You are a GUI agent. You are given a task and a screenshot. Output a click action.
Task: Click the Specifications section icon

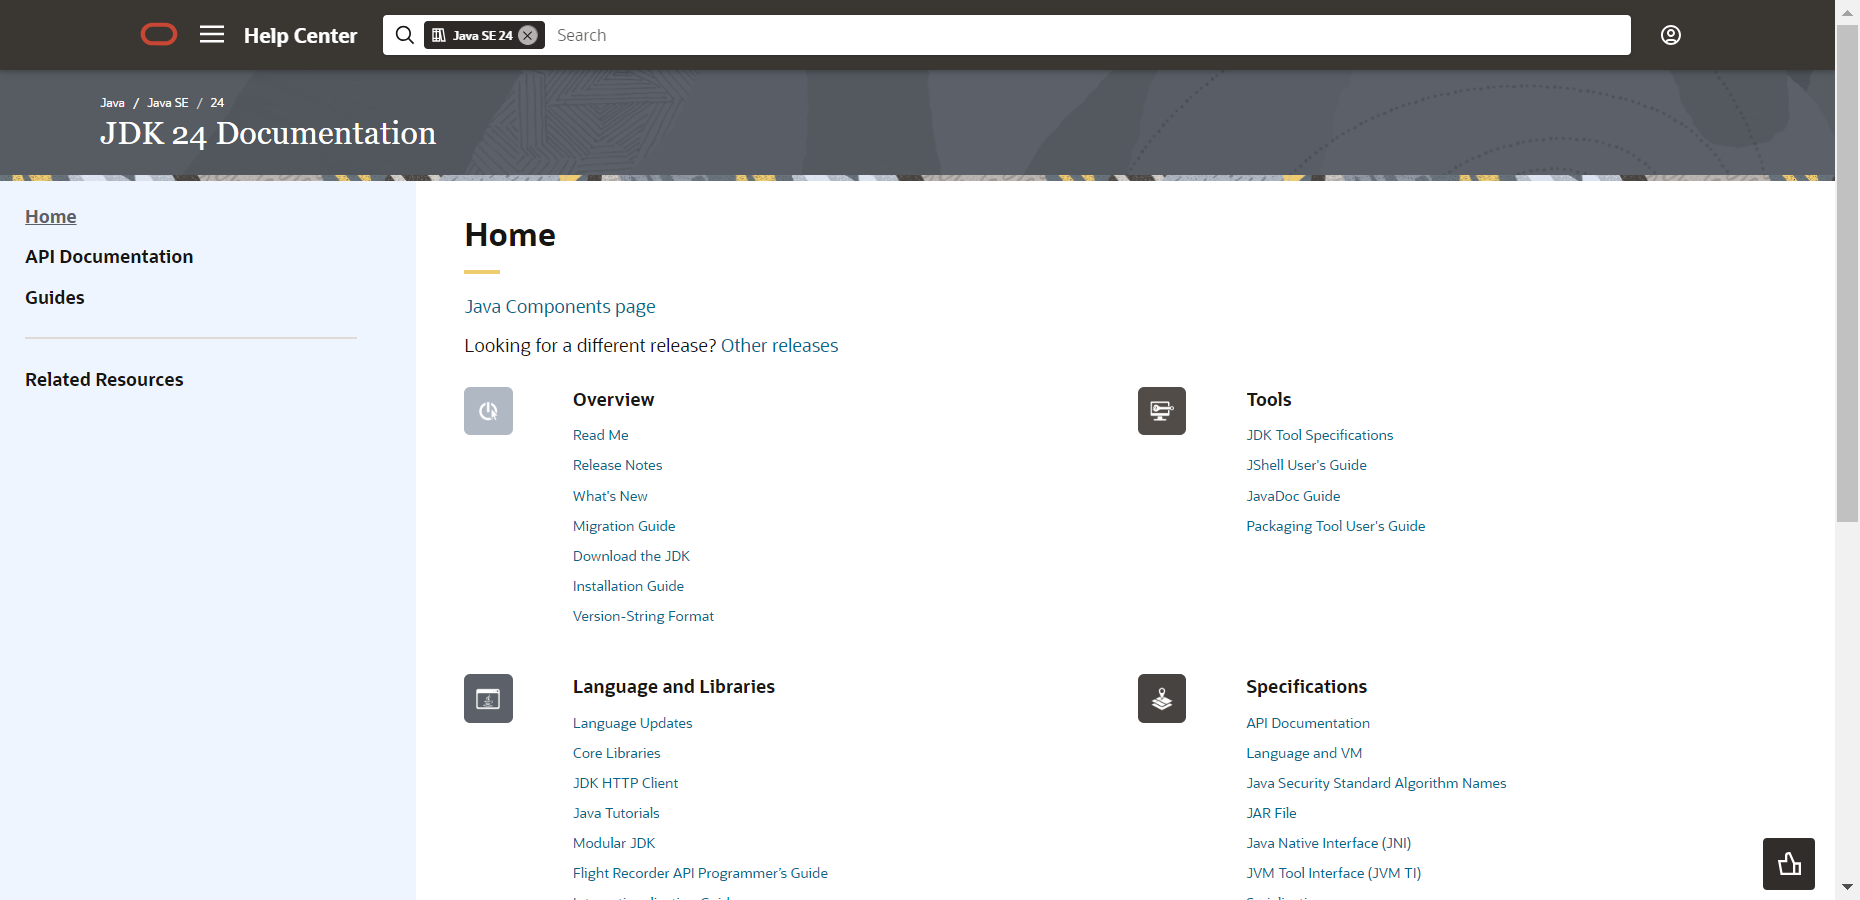tap(1162, 698)
